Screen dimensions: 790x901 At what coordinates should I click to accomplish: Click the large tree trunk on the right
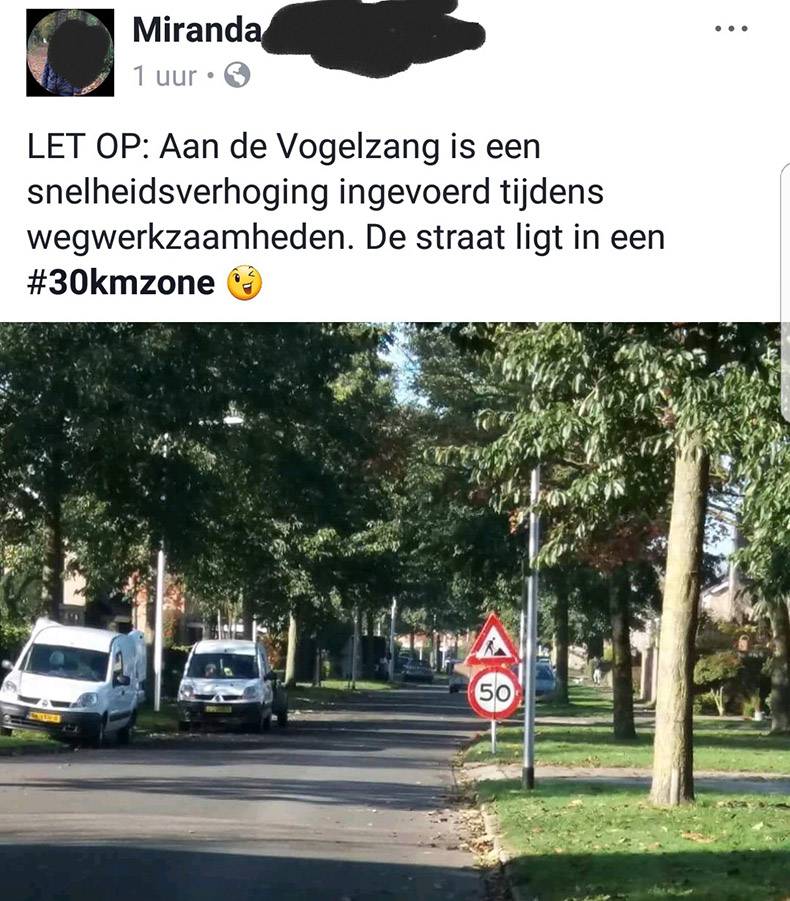tap(679, 621)
